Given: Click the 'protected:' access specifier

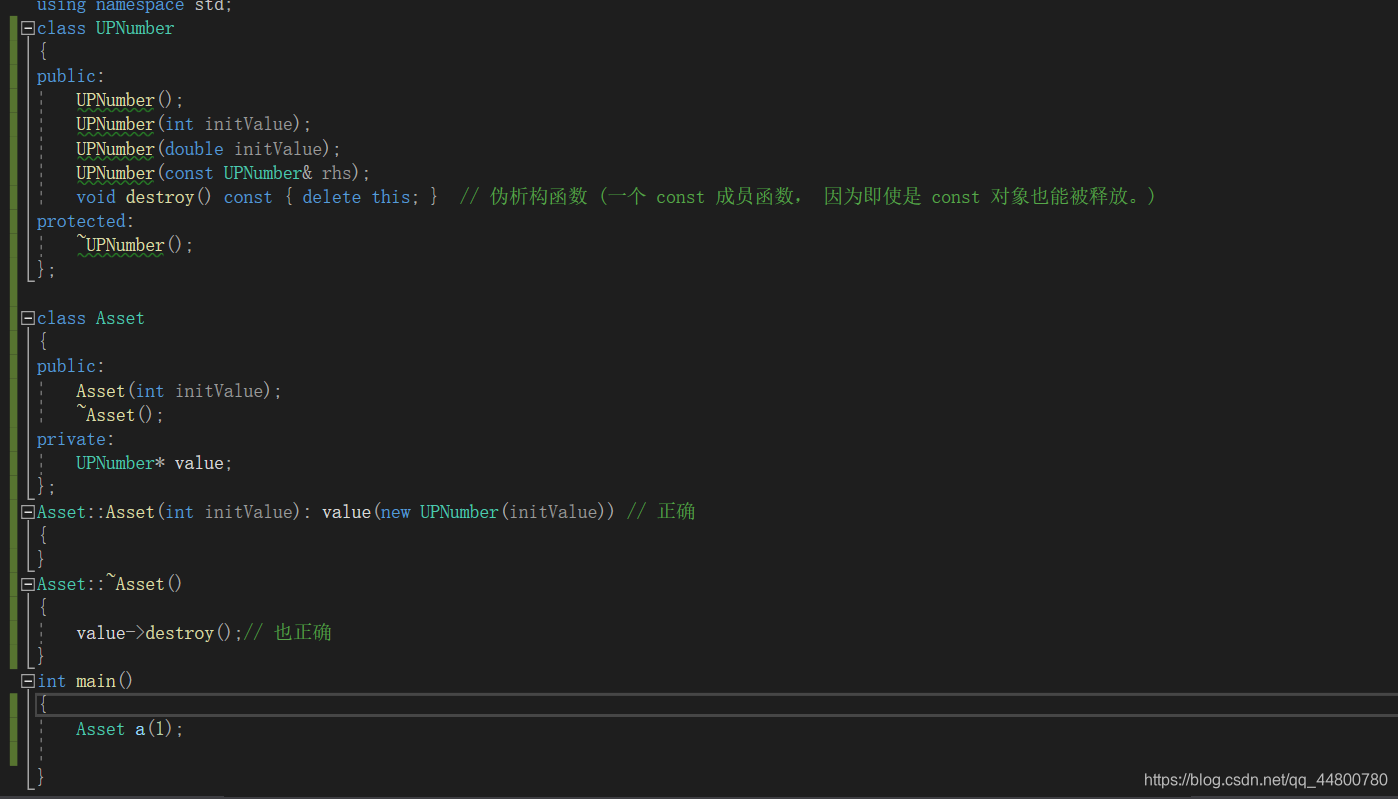Looking at the screenshot, I should pos(85,221).
